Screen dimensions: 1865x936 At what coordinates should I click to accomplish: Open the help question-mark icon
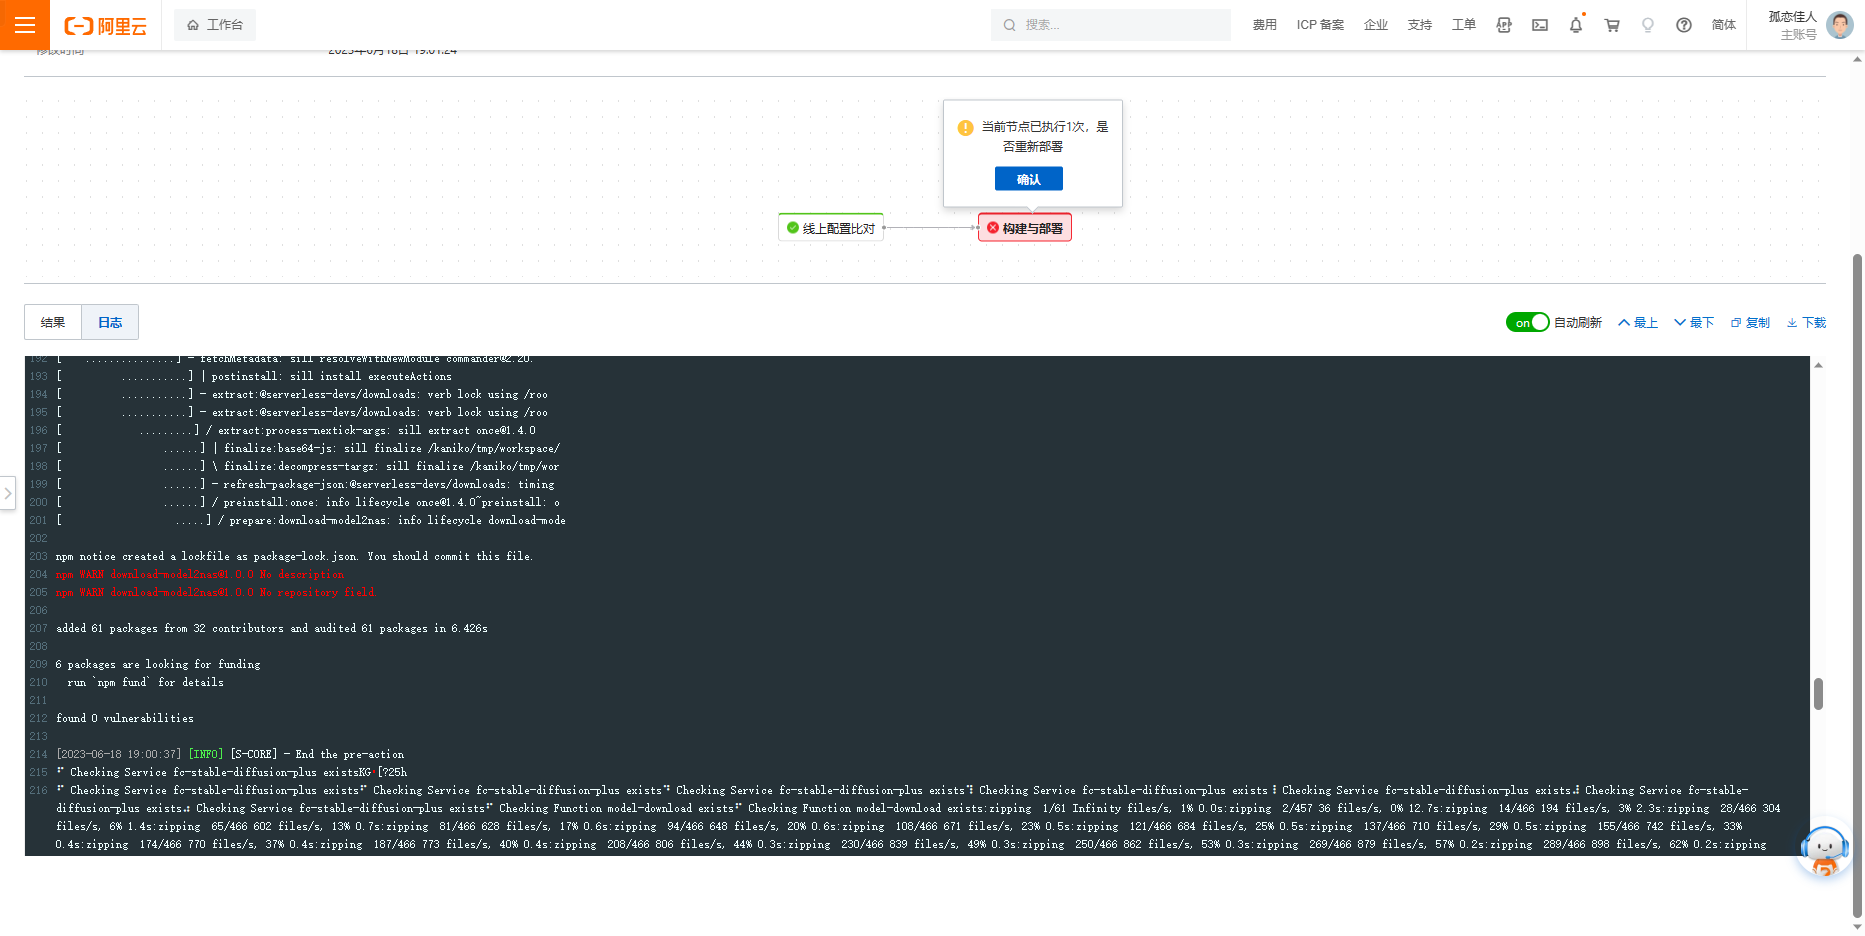click(x=1684, y=25)
